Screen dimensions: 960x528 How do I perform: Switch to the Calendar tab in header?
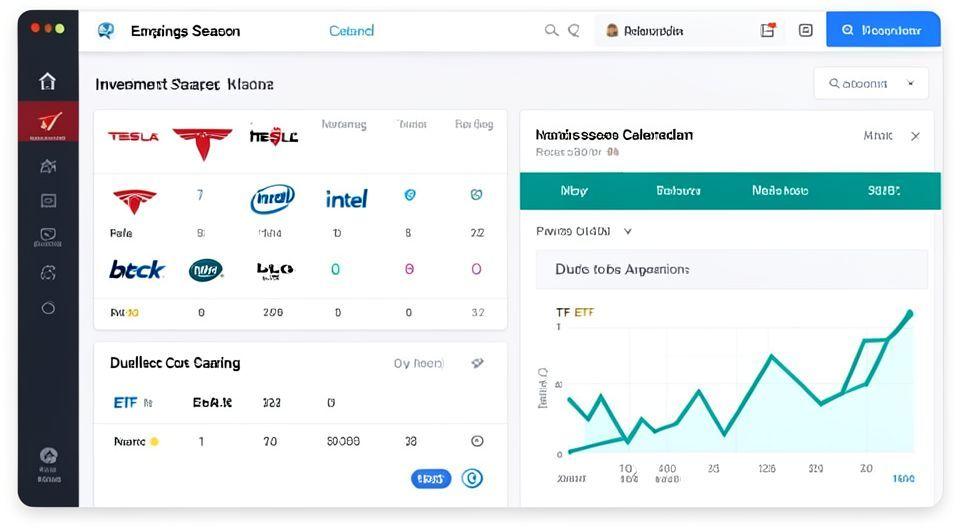351,31
